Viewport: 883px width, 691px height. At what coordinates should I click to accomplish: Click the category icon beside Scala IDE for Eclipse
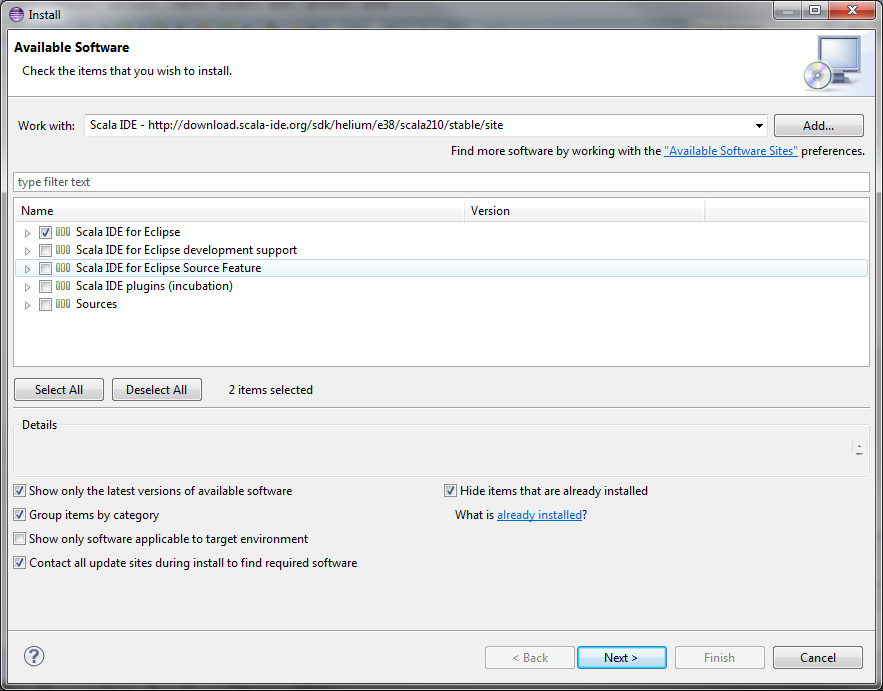[63, 232]
